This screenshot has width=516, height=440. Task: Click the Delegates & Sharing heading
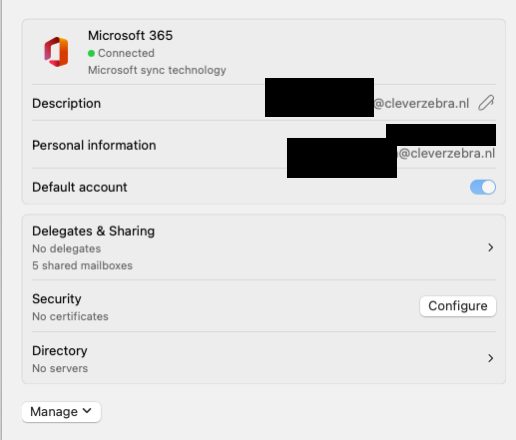93,231
